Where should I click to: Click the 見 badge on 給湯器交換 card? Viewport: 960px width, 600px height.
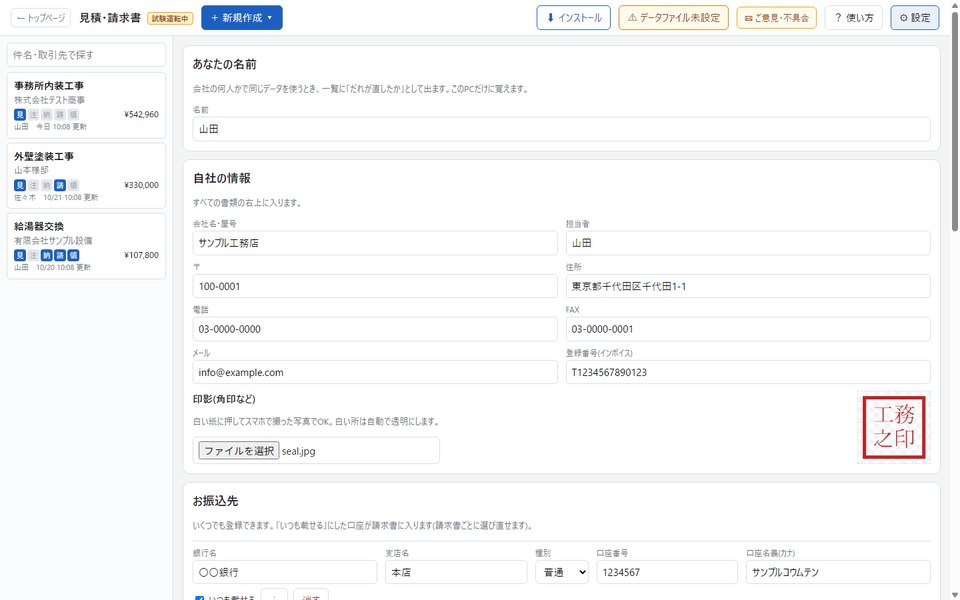pos(20,255)
